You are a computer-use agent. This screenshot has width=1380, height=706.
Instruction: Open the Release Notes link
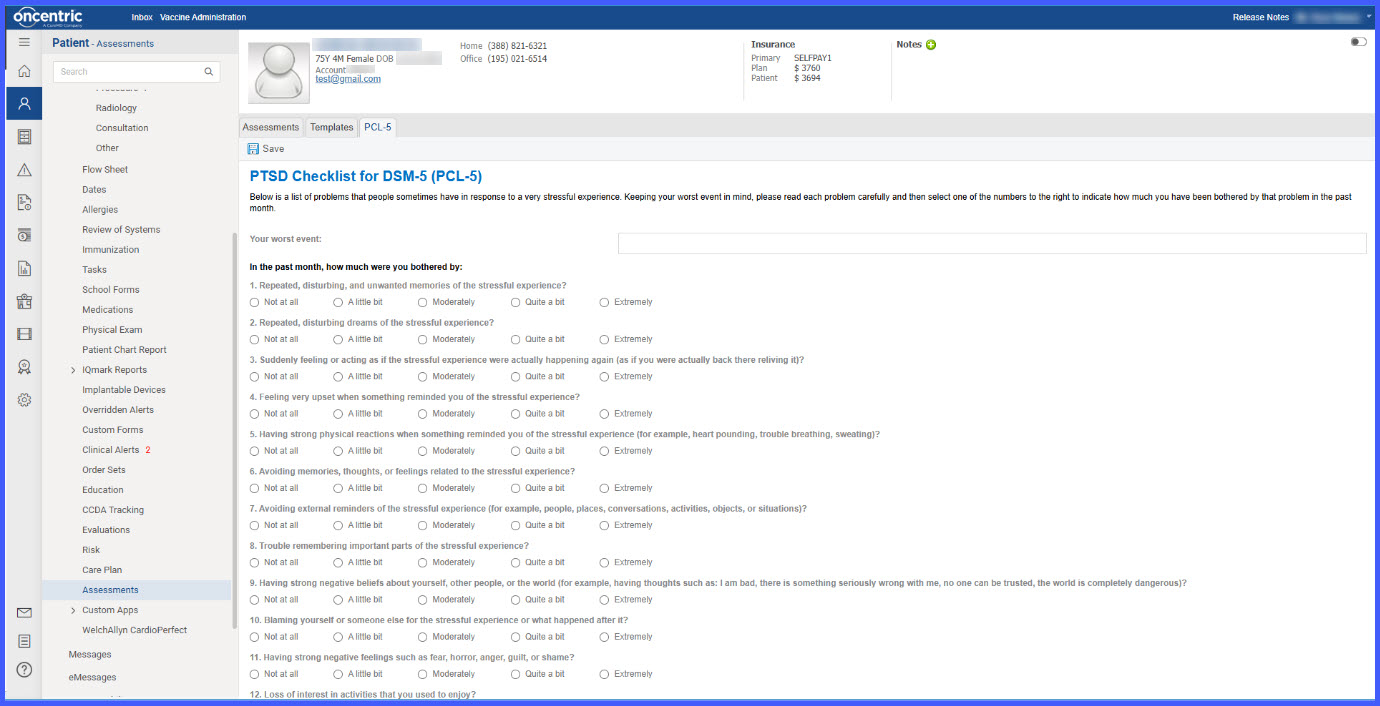pyautogui.click(x=1260, y=17)
